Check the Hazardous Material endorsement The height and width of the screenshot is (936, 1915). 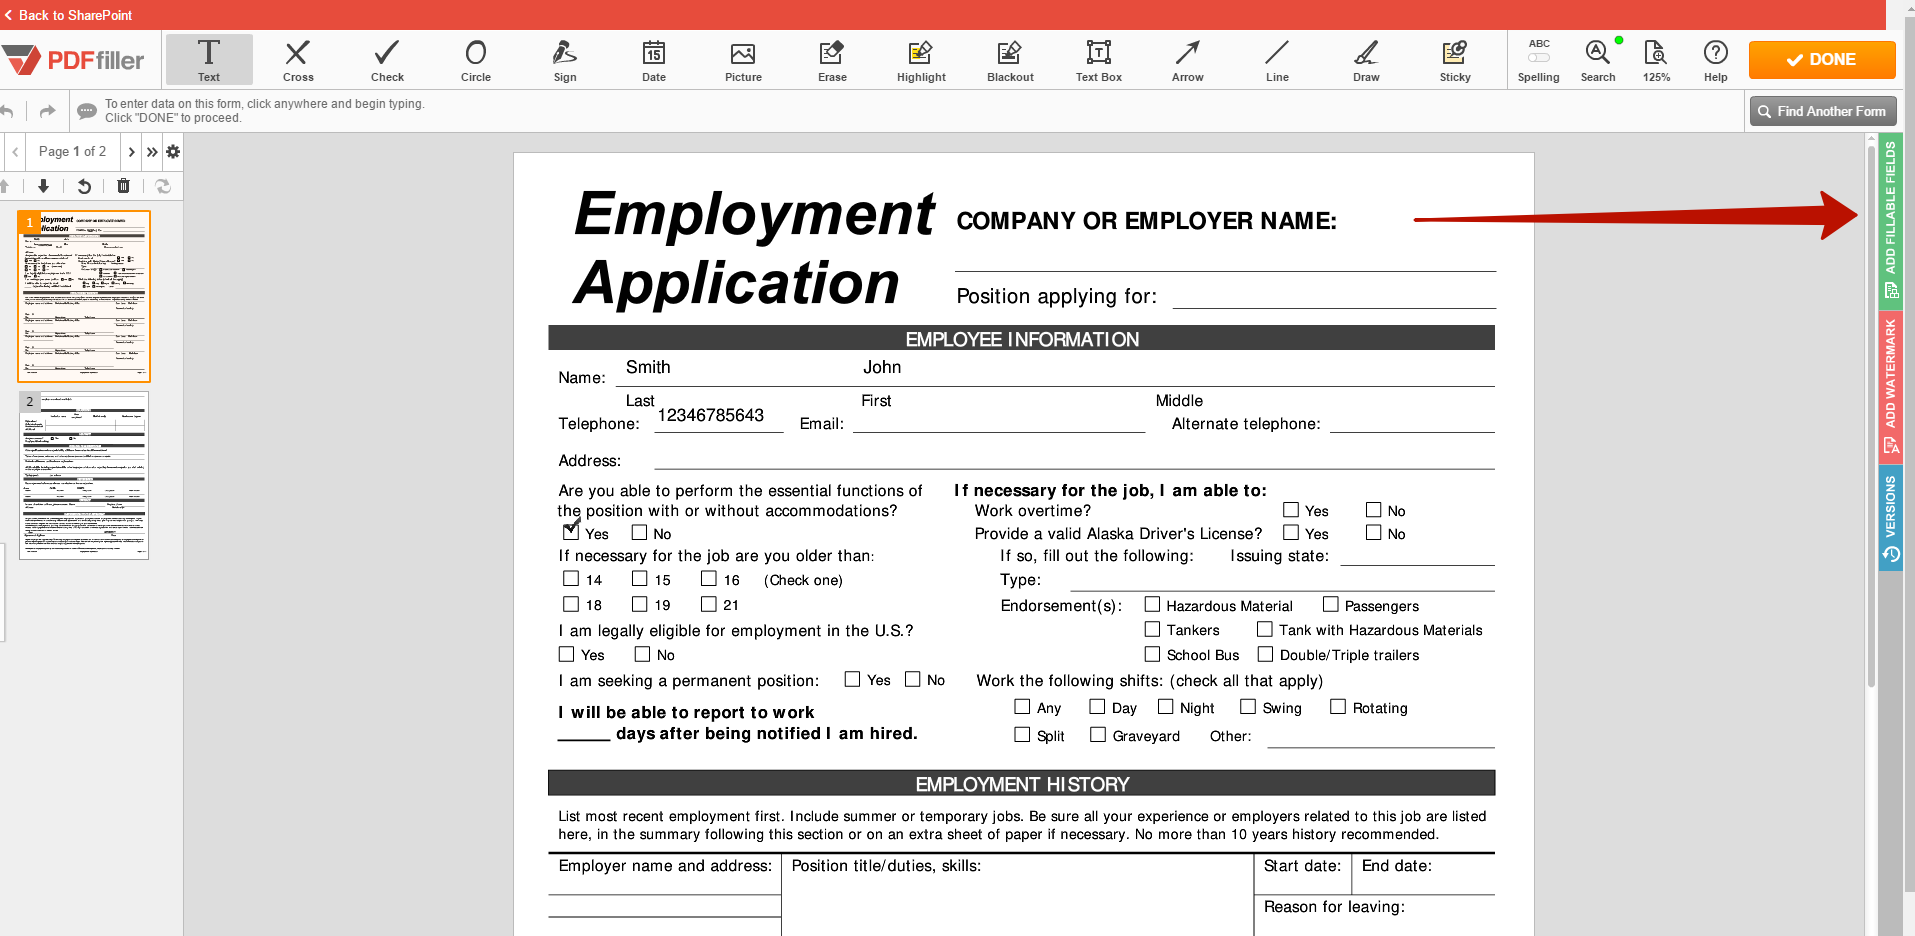point(1152,604)
